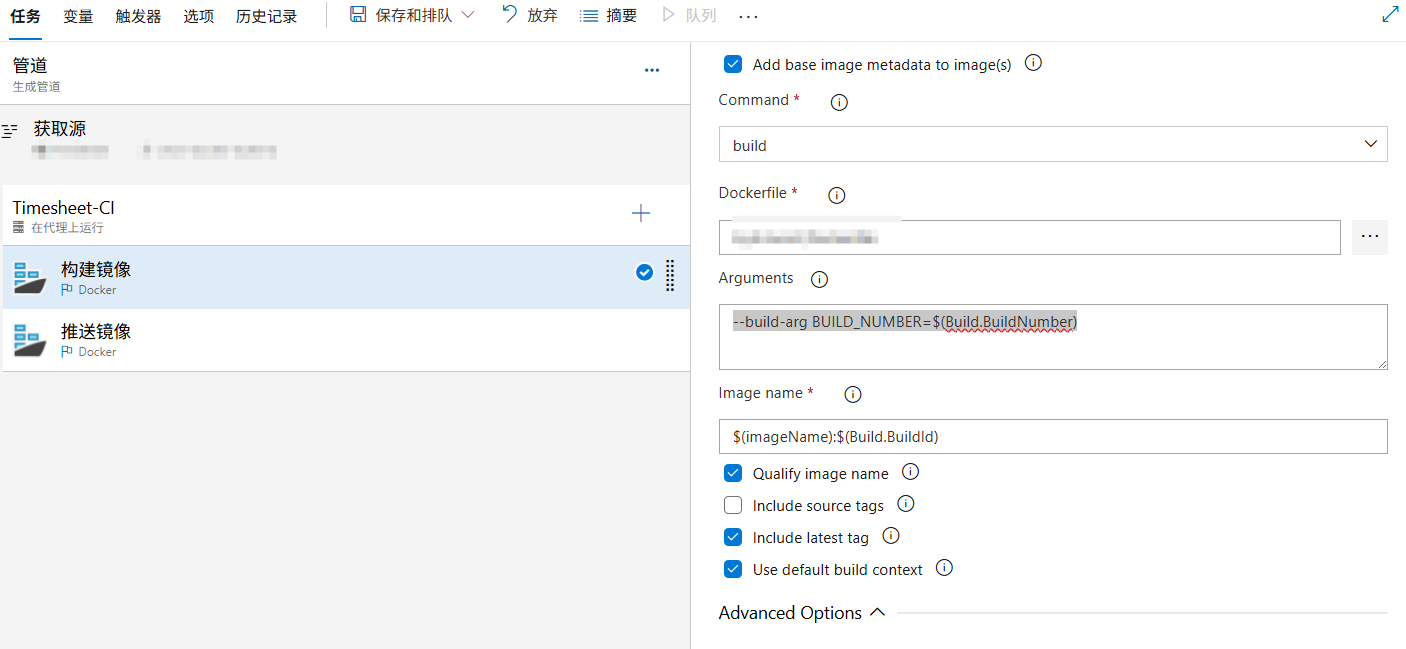Click the 队列 button label
This screenshot has height=649, width=1406.
coord(701,16)
